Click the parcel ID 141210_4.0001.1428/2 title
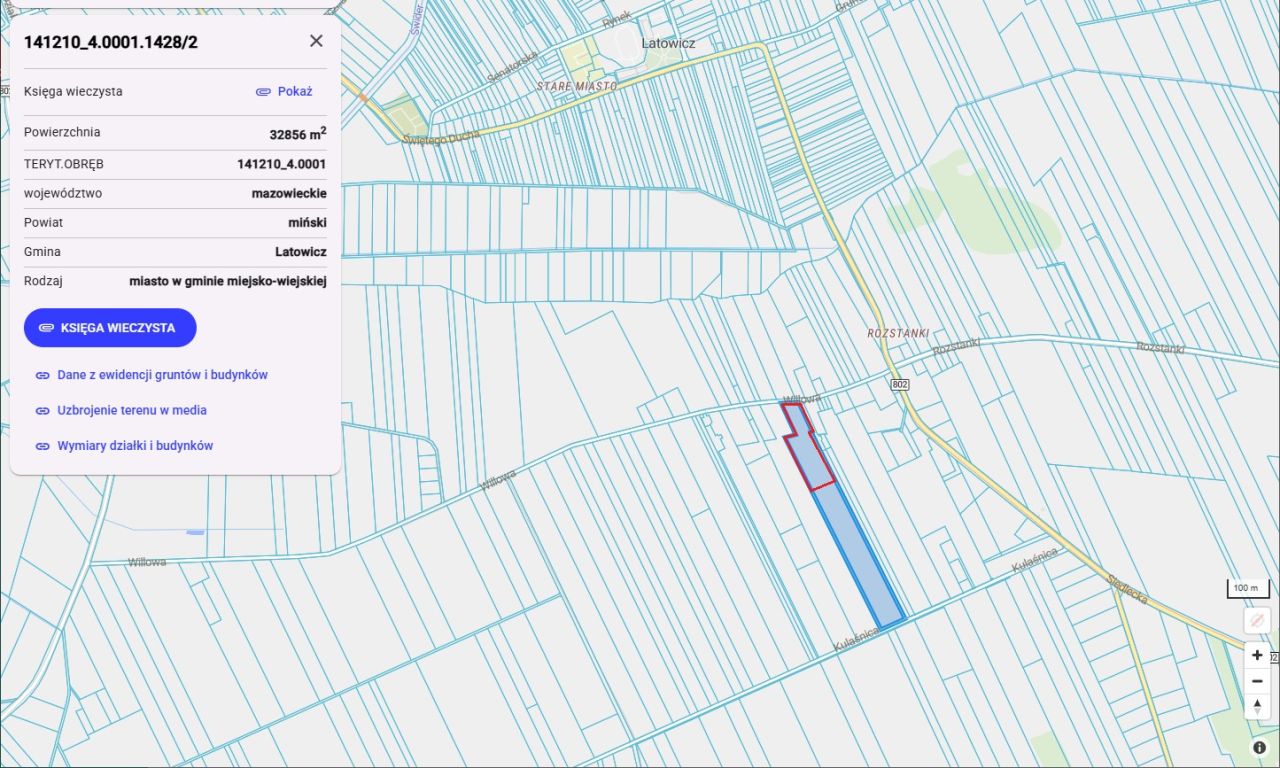 (x=111, y=41)
